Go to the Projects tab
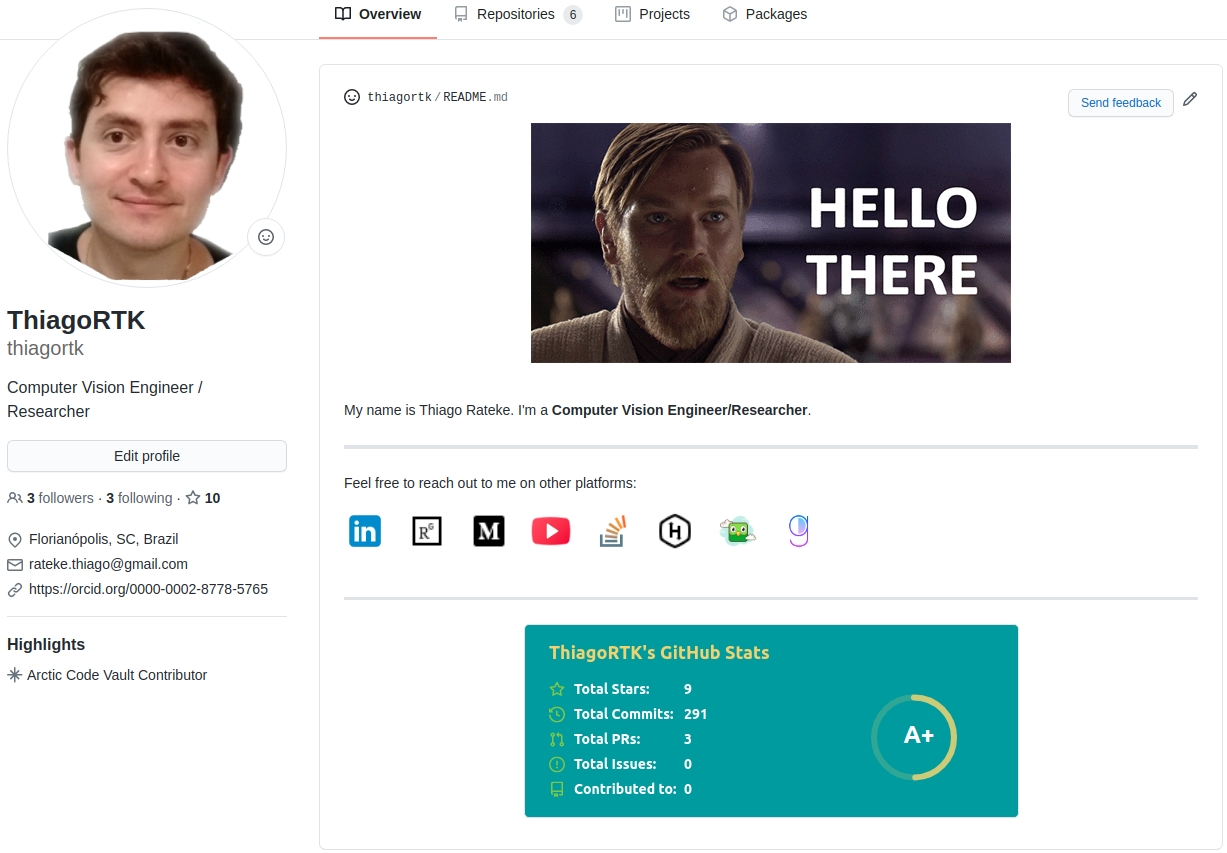Image resolution: width=1227 pixels, height=853 pixels. (x=652, y=14)
